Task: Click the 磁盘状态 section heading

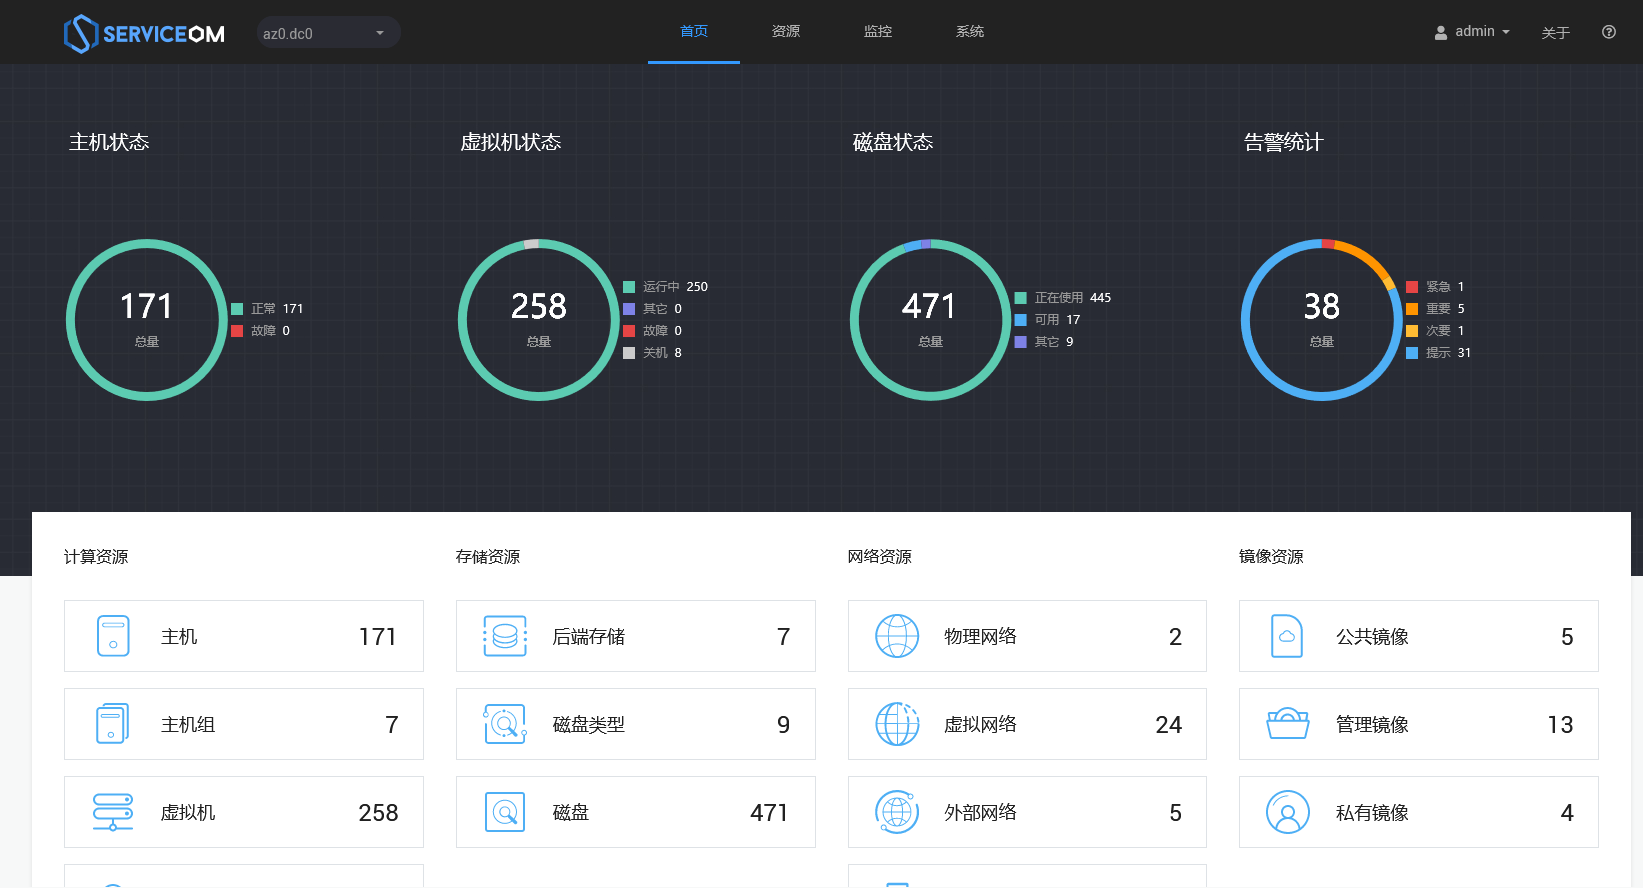Action: click(893, 142)
